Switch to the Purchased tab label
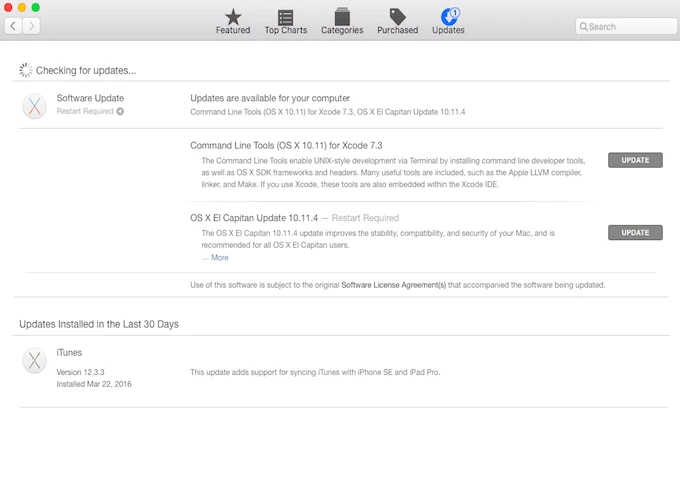Viewport: 680px width, 480px height. point(397,30)
